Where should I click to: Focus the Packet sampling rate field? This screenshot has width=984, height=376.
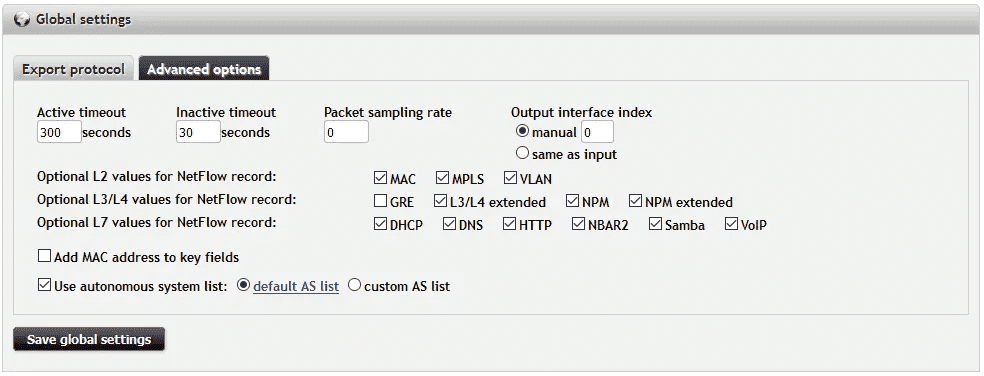click(346, 132)
